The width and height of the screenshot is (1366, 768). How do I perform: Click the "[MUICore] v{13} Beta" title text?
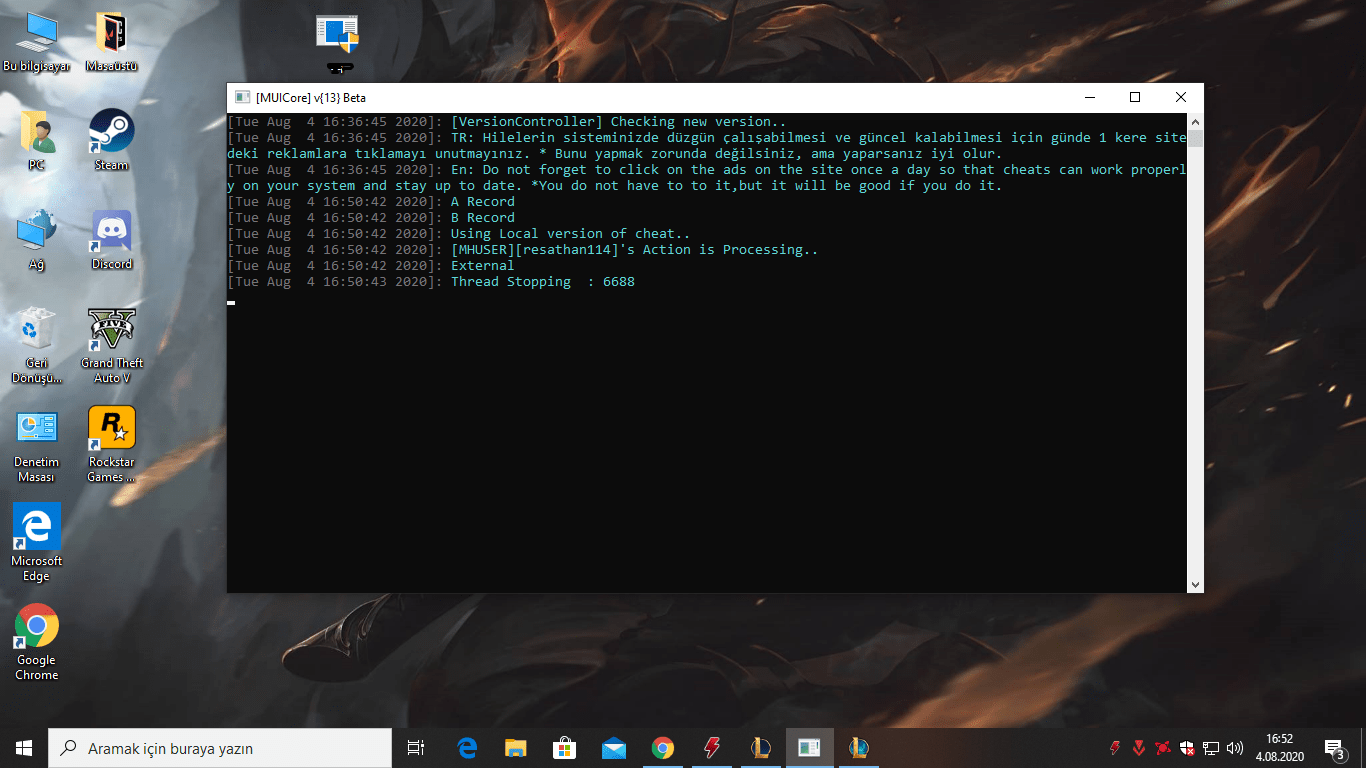[311, 98]
